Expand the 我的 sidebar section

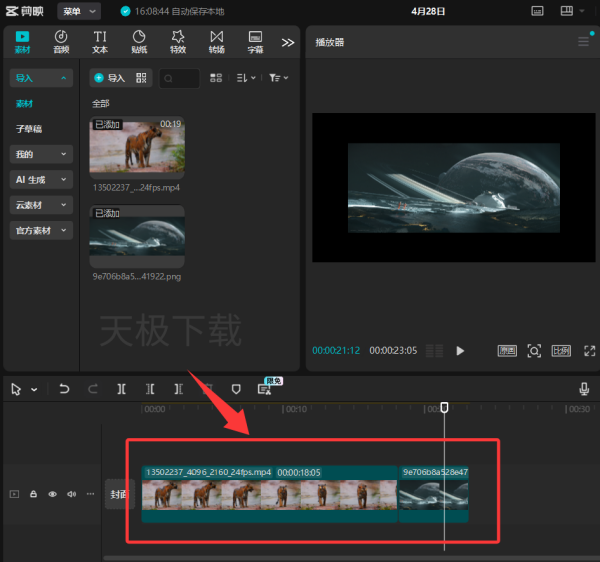(x=41, y=154)
